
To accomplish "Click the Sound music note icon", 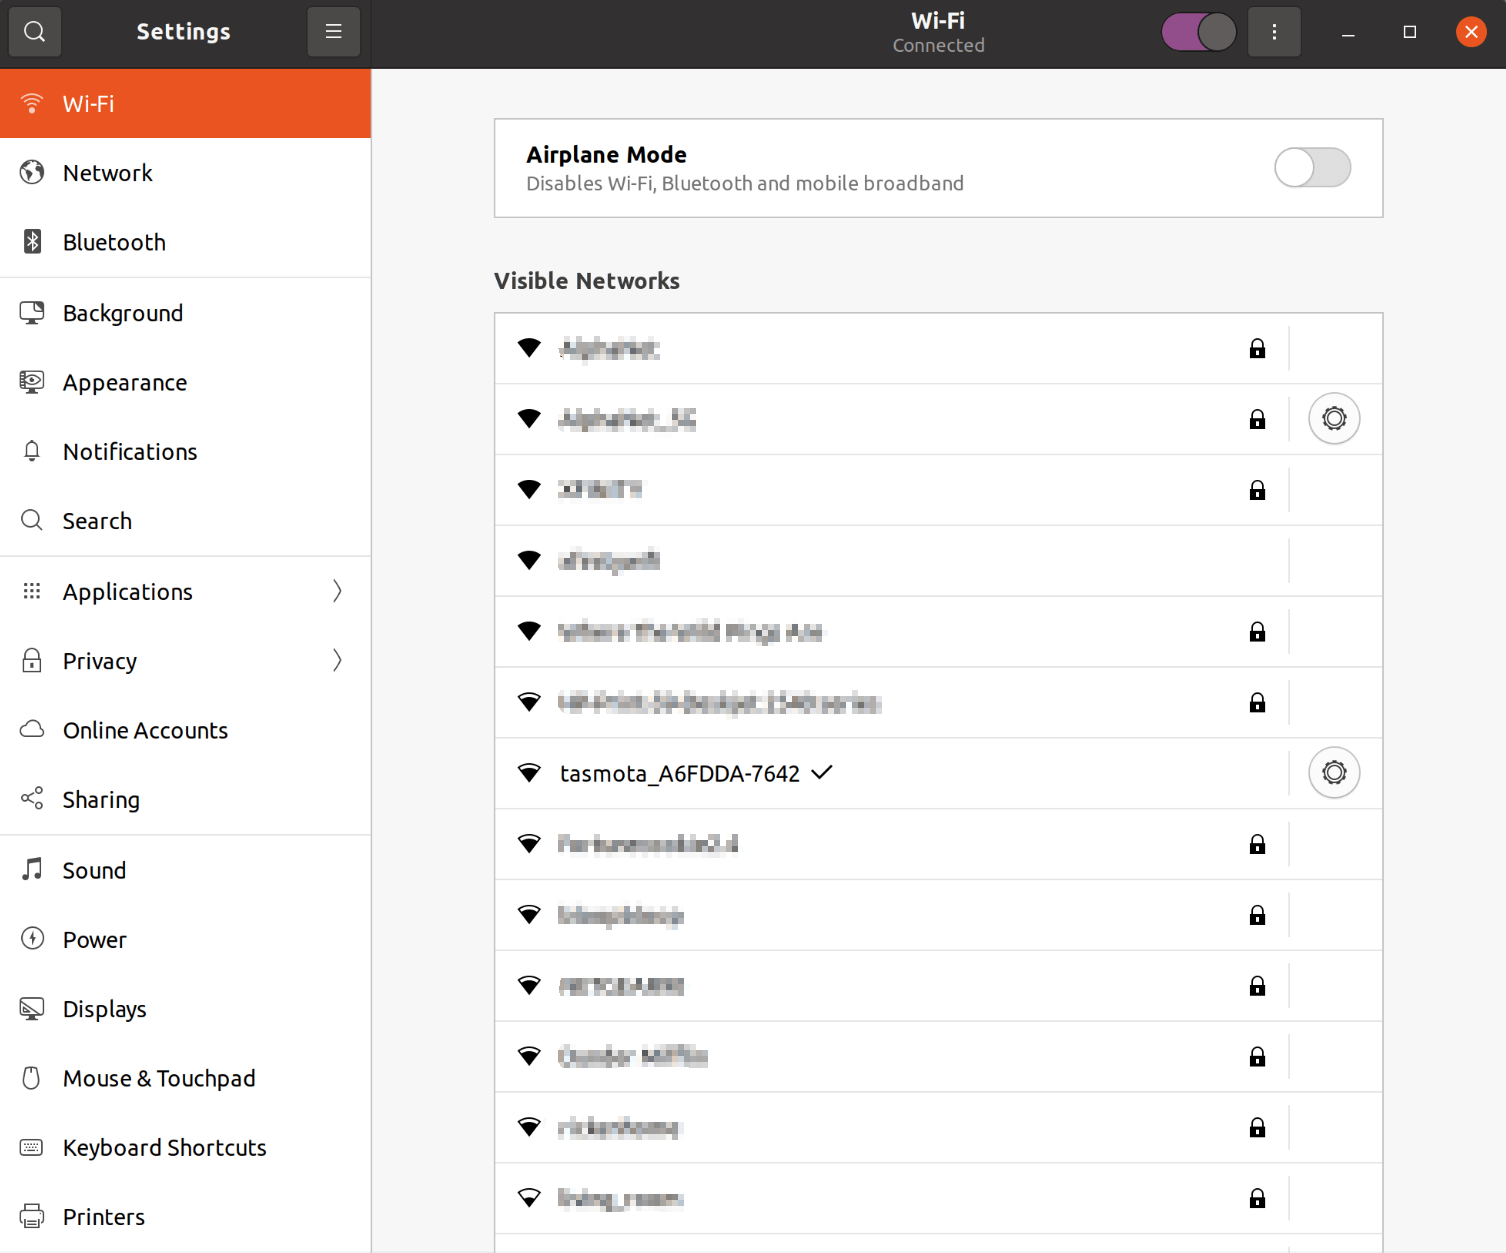I will (32, 870).
